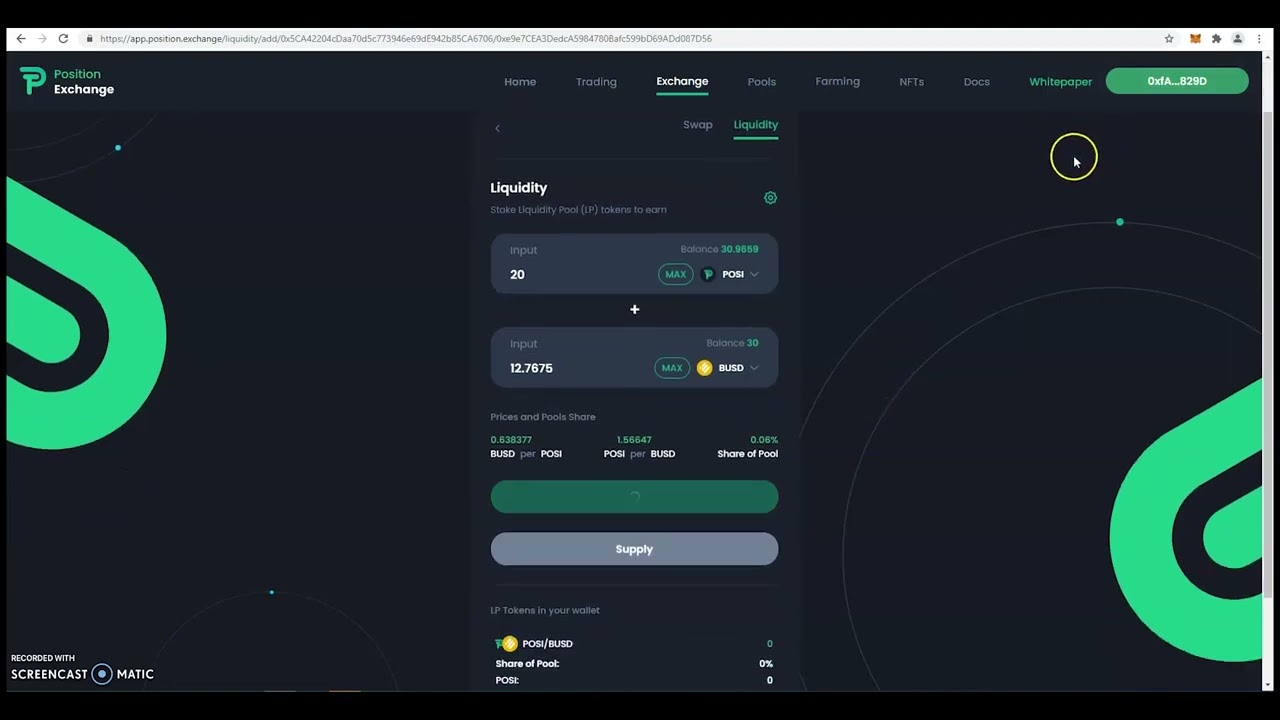Click the 0.638377 BUSD per POSI price
Screen dimensions: 1280x720
[x=511, y=440]
